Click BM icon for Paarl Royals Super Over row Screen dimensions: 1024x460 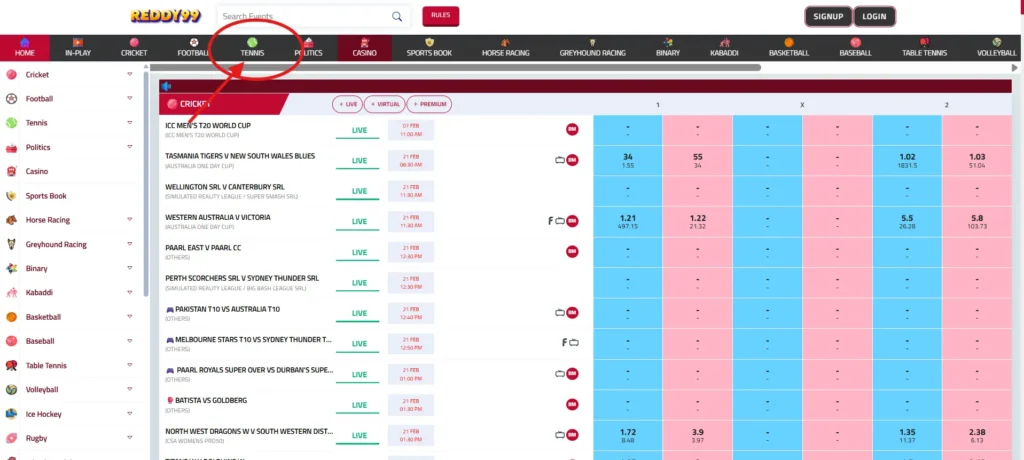point(572,374)
